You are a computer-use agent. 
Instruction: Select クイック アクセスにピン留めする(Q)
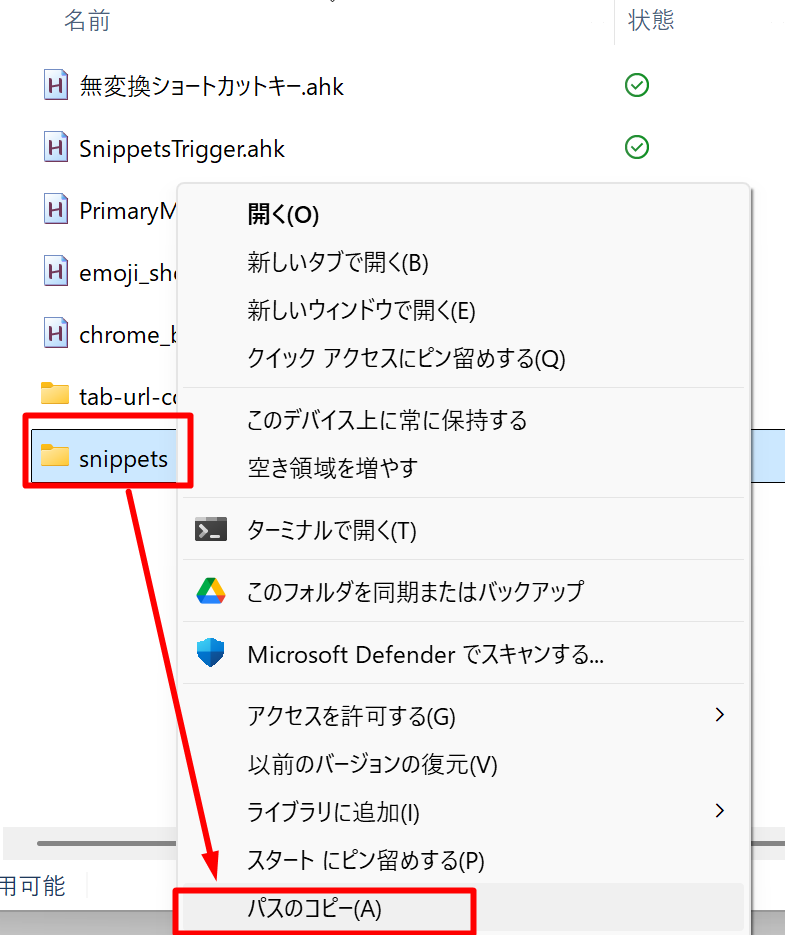[x=406, y=358]
